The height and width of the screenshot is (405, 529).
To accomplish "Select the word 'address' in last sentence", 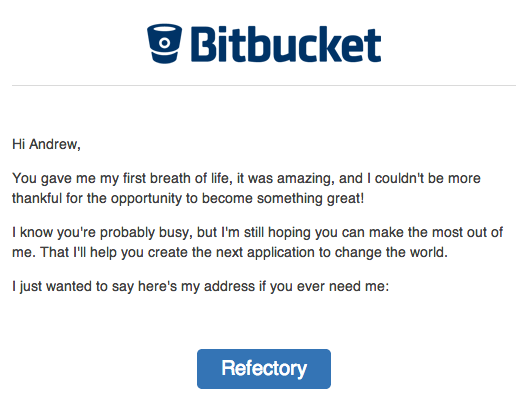I will click(229, 287).
